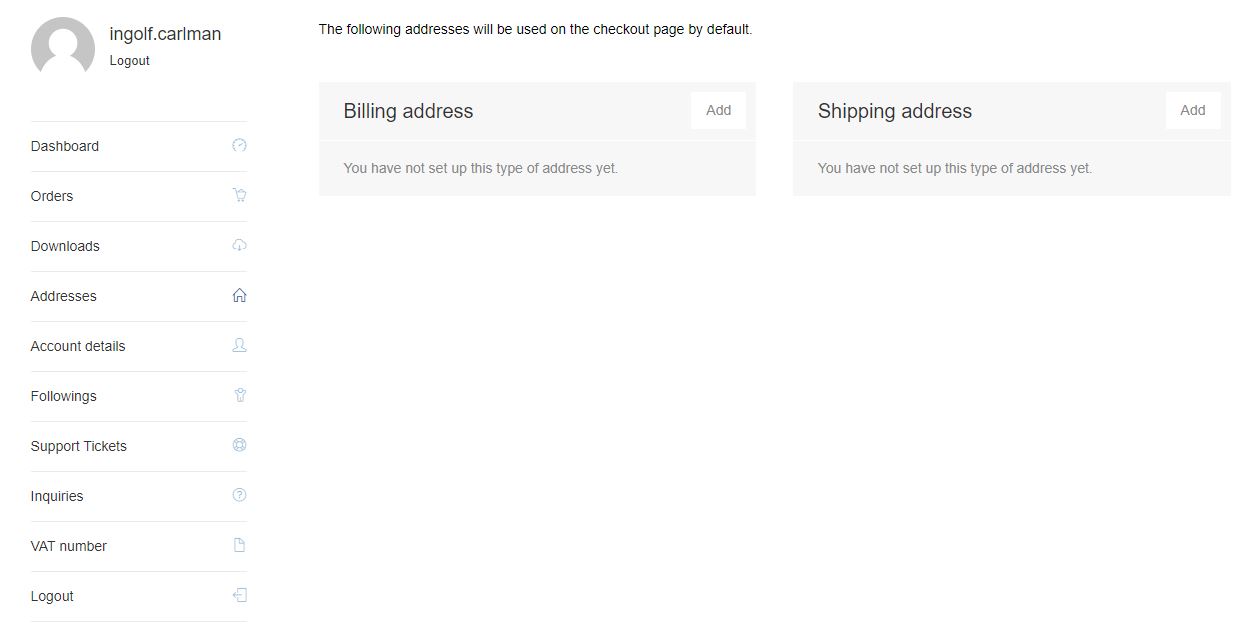Click the Inquiries question mark icon
This screenshot has height=643, width=1250.
(239, 496)
